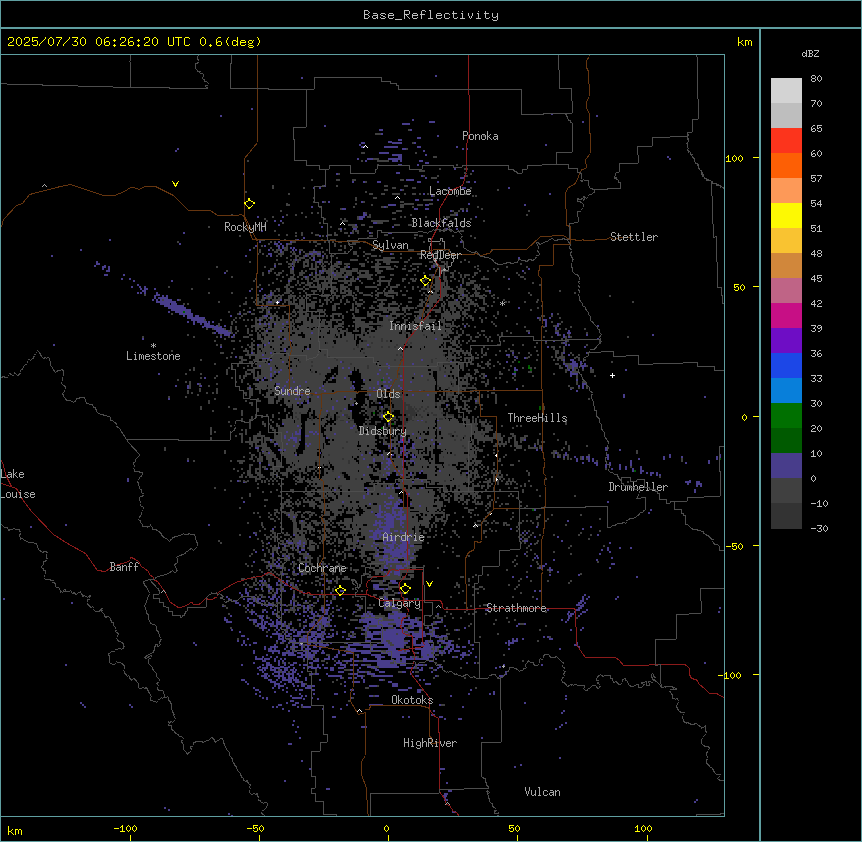Select the 10 dBZ purple color swatch
The image size is (862, 842).
pos(786,466)
